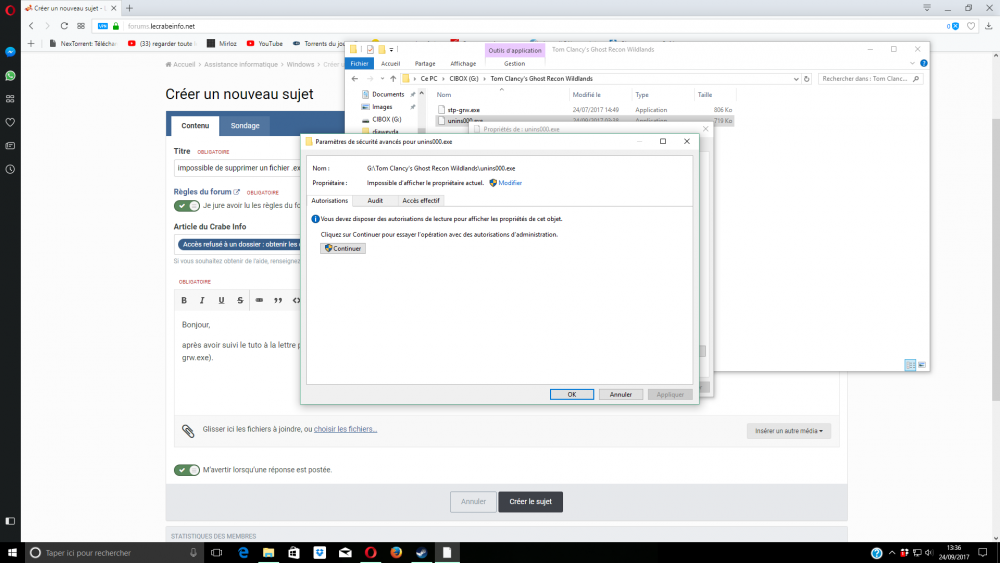This screenshot has height=563, width=1000.
Task: Switch to the Audit tab
Action: [375, 201]
